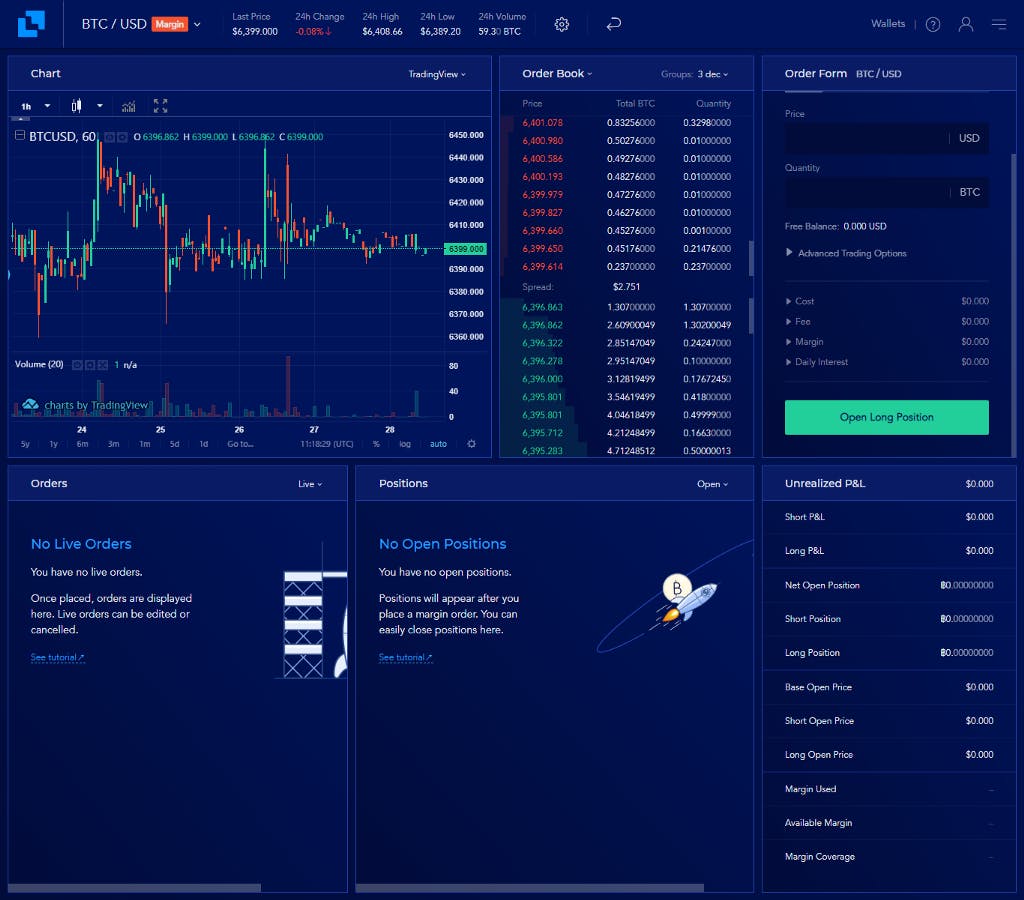
Task: Toggle percentage scale on the chart axis
Action: pos(377,443)
